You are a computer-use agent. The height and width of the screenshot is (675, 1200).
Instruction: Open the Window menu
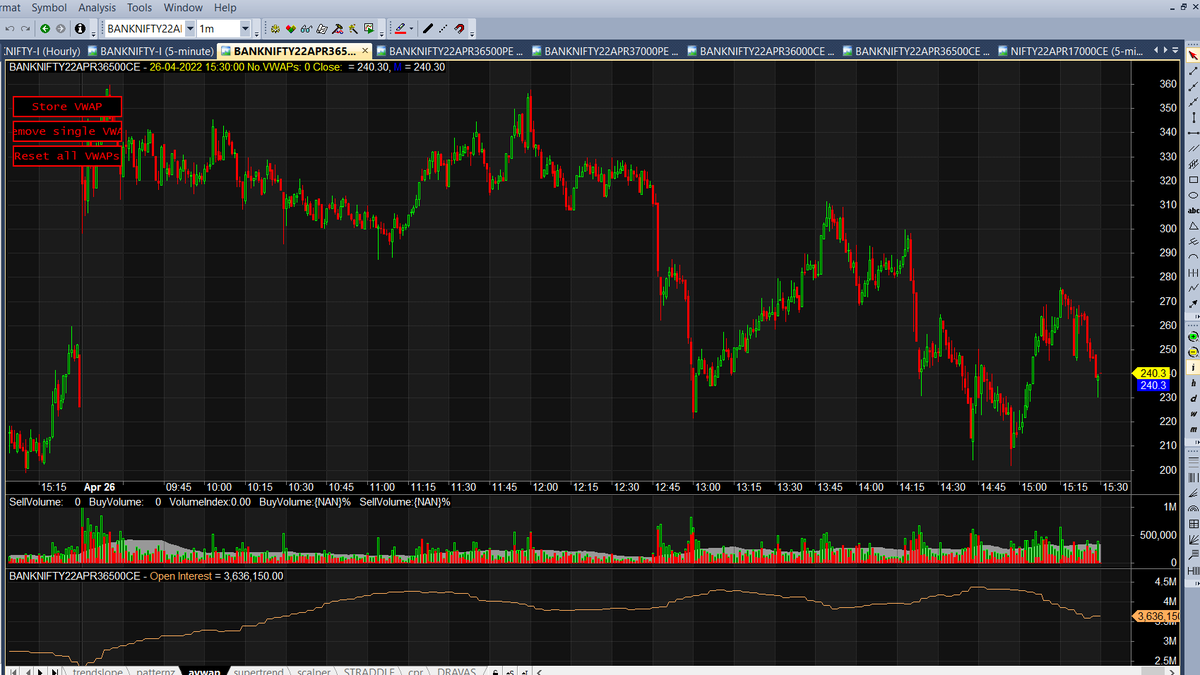coord(183,7)
